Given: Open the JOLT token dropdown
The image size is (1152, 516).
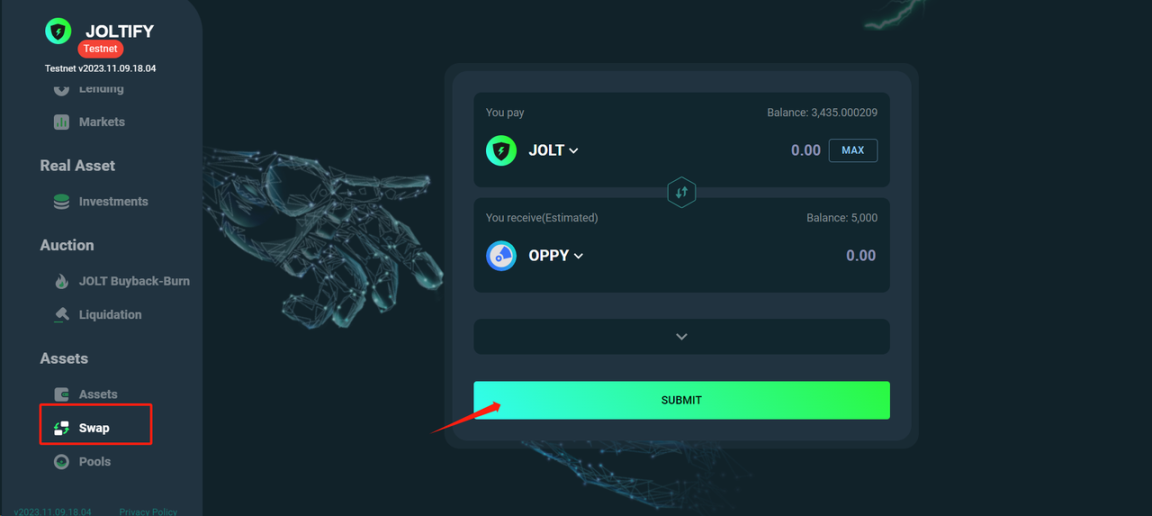Looking at the screenshot, I should tap(553, 151).
